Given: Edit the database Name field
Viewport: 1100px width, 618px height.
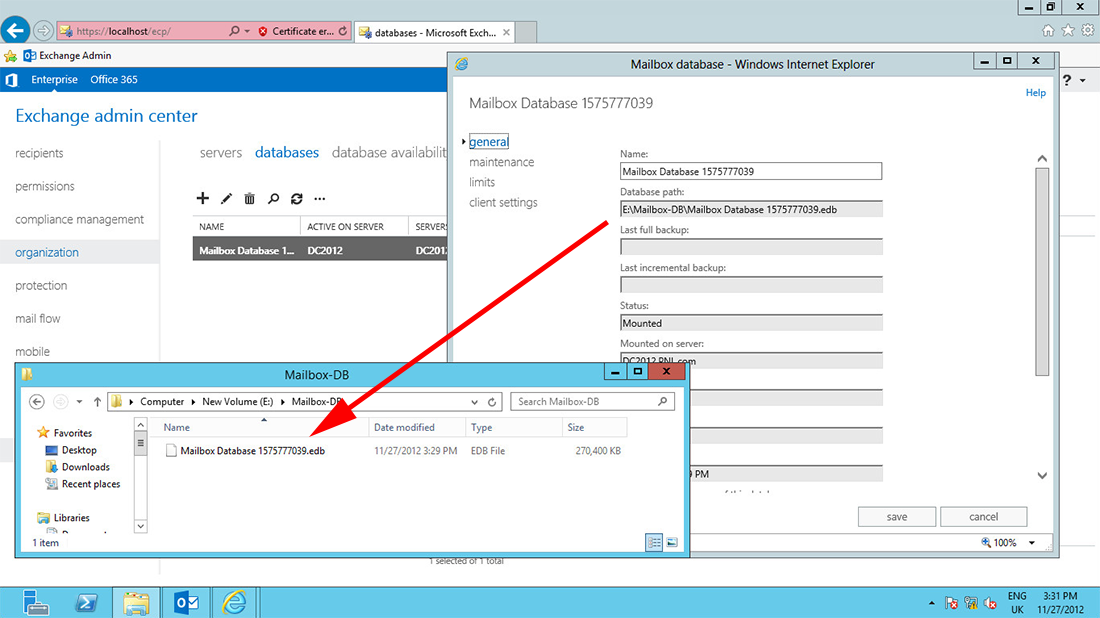Looking at the screenshot, I should [x=751, y=171].
